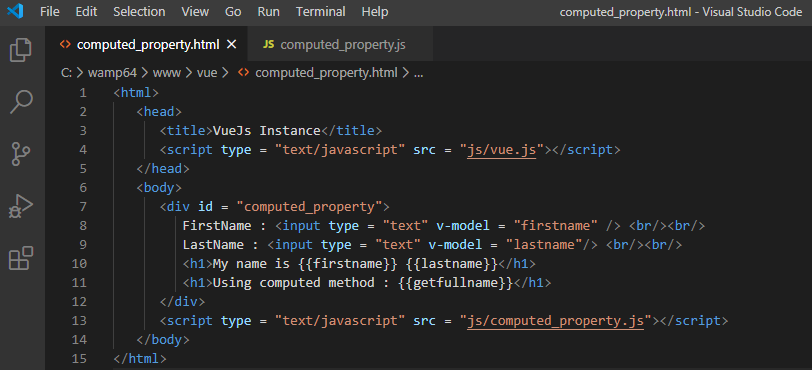Click the opening <head> tag on line 2

pos(159,112)
